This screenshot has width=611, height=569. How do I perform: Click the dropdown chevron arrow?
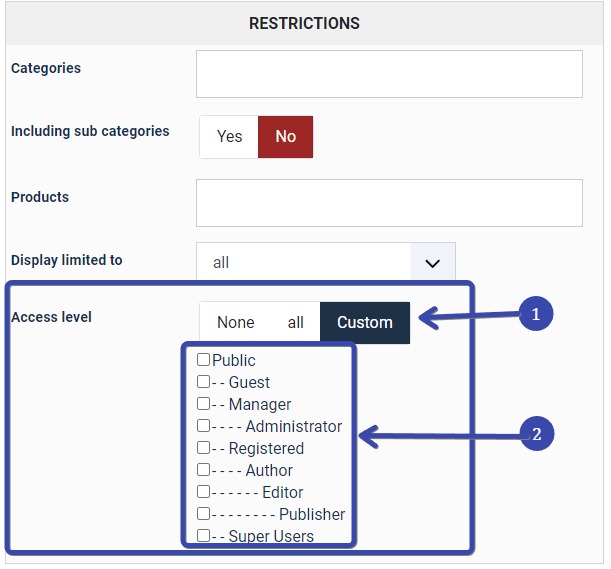click(x=433, y=263)
